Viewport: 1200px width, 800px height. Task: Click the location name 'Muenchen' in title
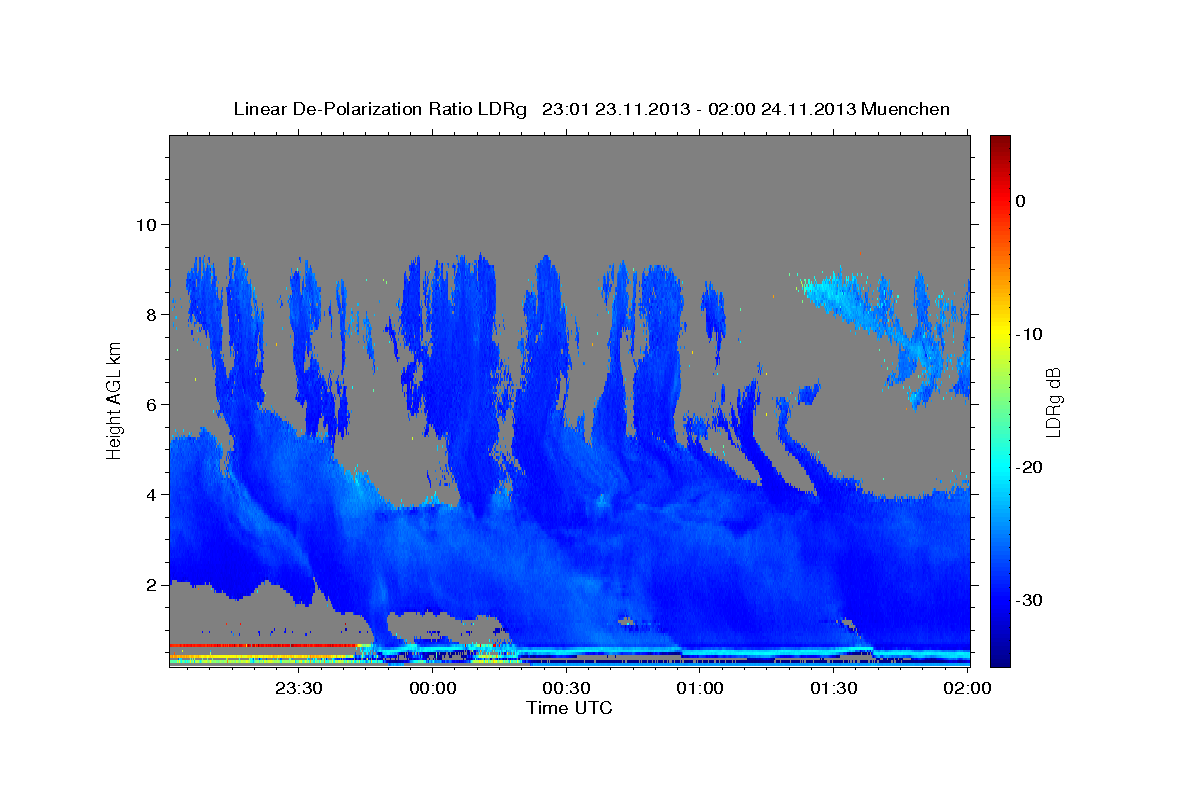tap(906, 109)
